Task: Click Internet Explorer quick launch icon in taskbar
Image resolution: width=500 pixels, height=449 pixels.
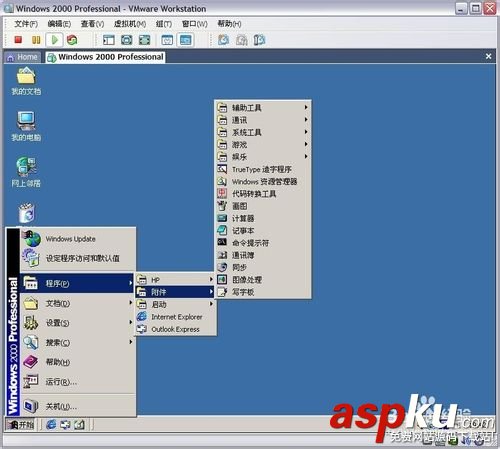Action: coord(51,424)
